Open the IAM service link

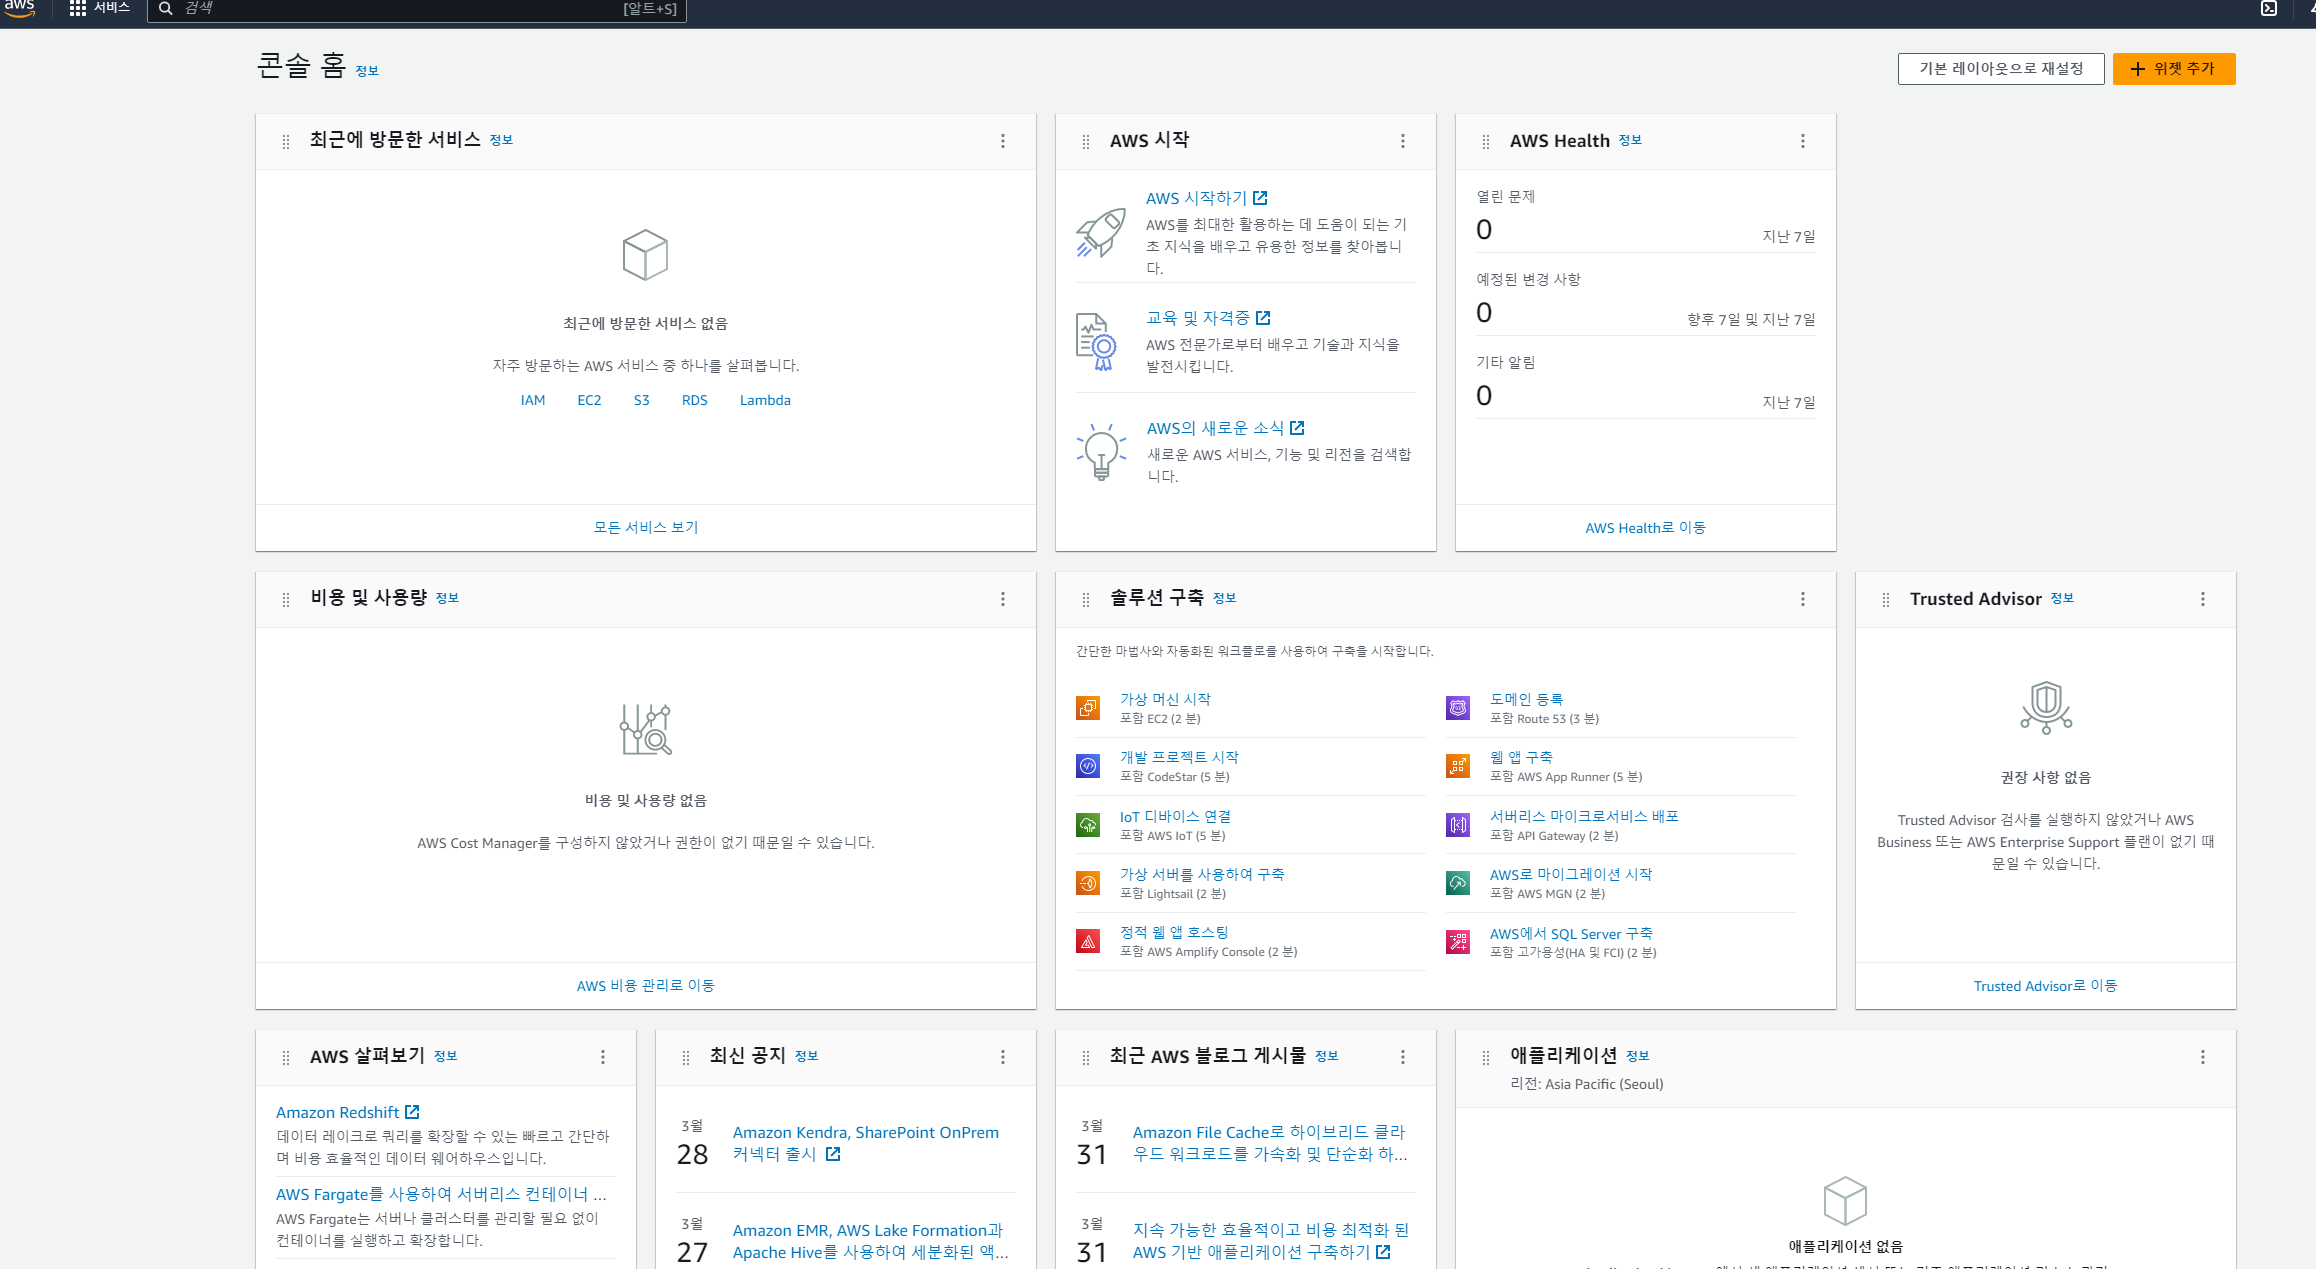point(533,400)
